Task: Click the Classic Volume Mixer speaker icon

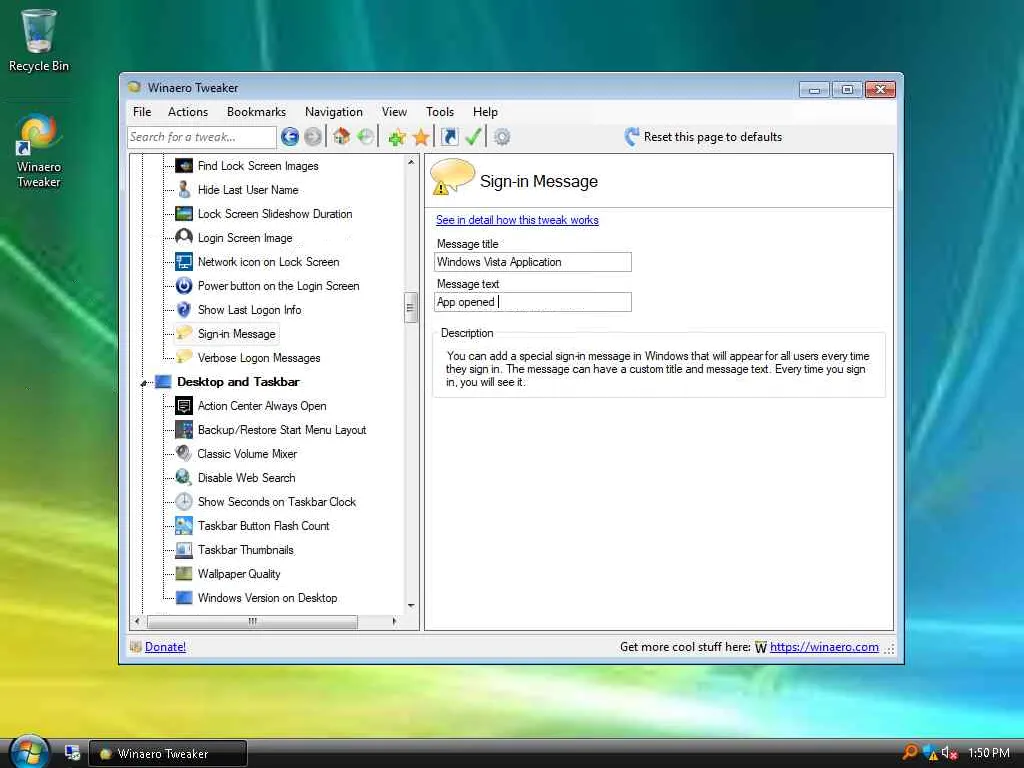Action: click(184, 453)
